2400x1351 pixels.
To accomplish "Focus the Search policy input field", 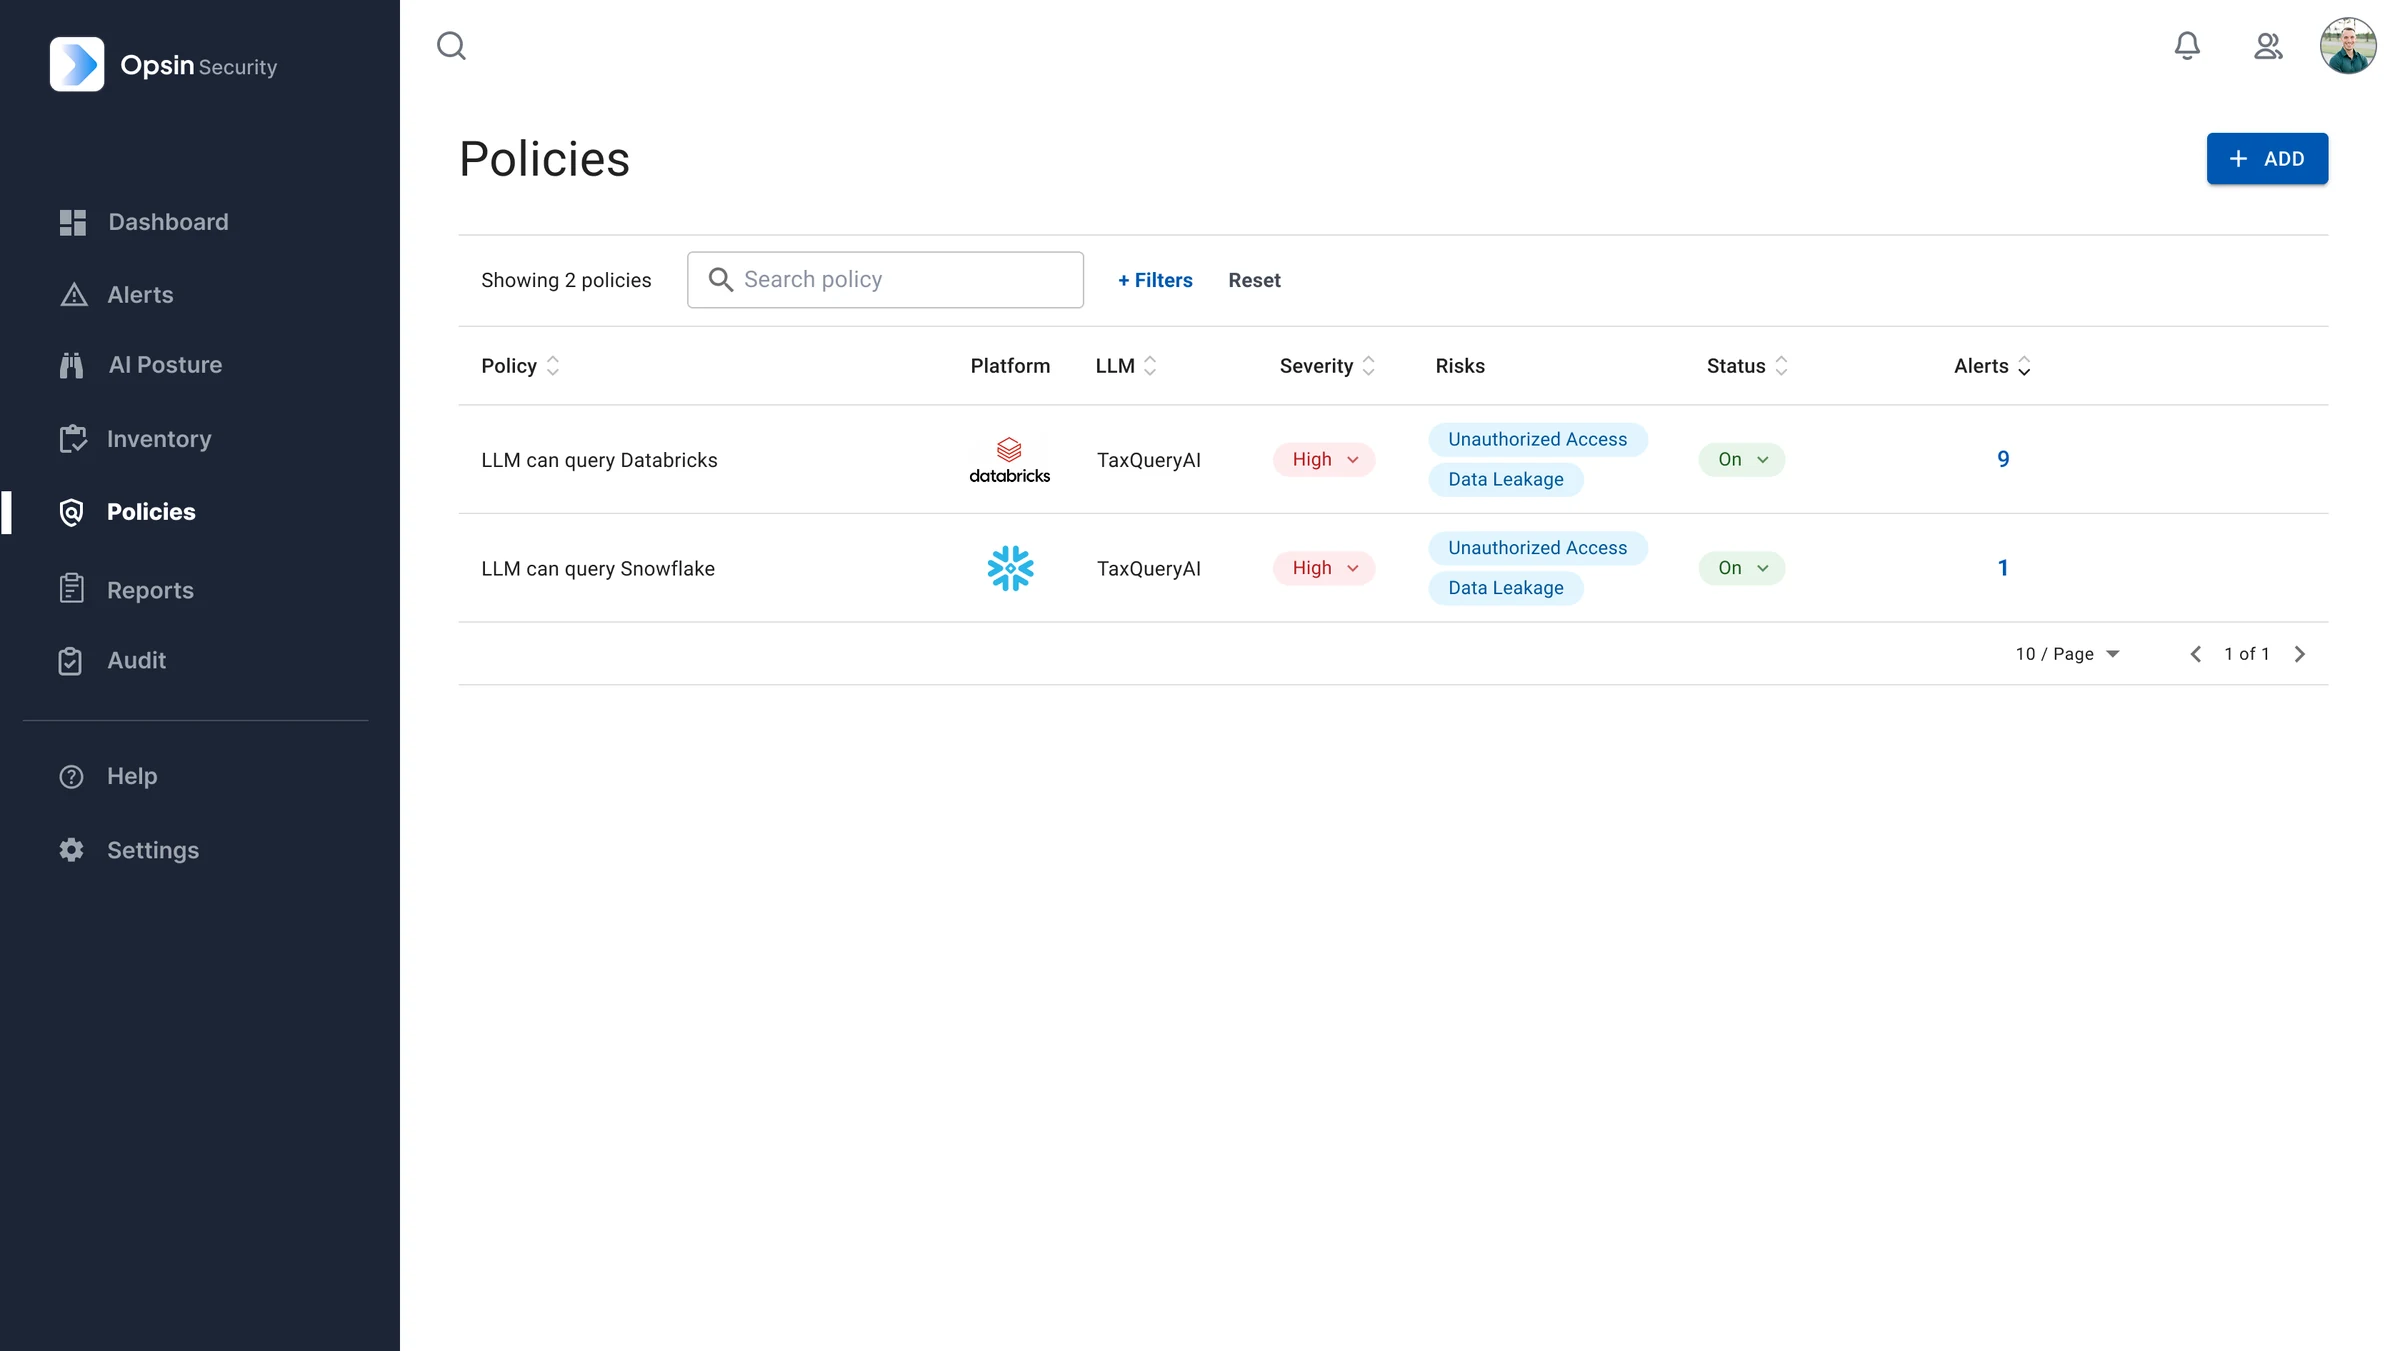I will [x=885, y=280].
